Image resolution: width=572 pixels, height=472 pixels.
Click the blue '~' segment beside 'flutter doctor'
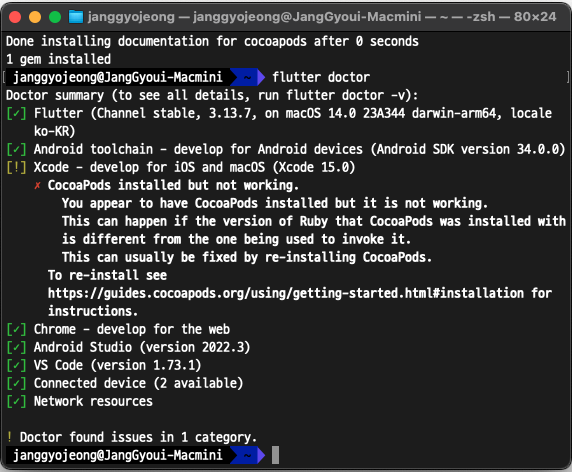click(248, 77)
